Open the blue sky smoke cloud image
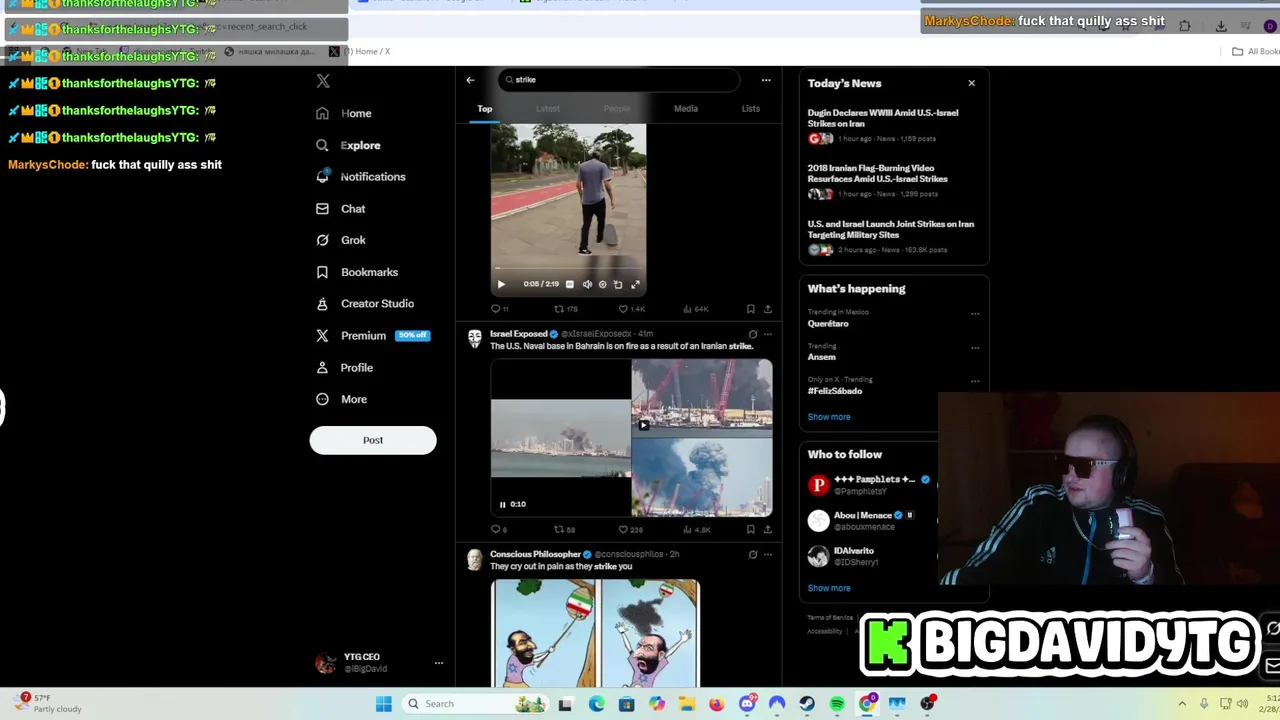The width and height of the screenshot is (1280, 720). tap(702, 477)
